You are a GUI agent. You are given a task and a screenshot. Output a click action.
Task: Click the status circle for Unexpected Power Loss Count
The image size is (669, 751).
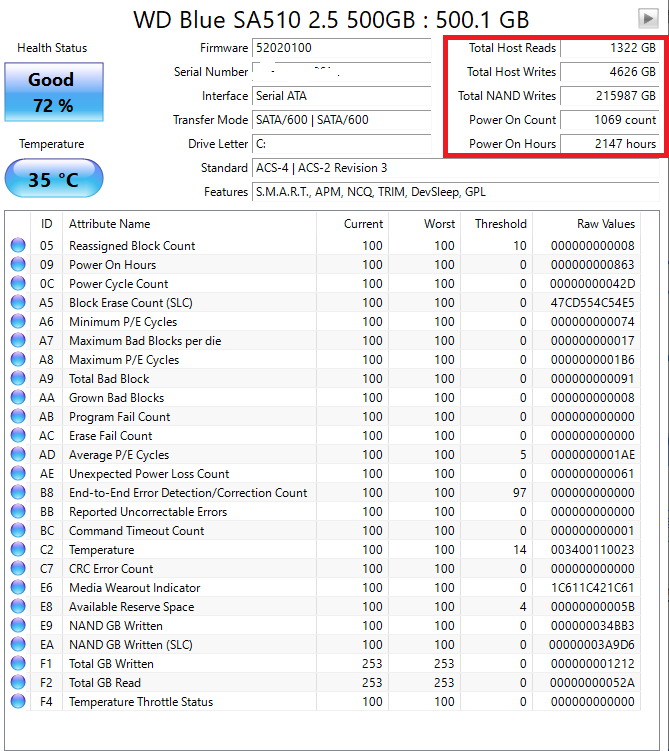18,473
